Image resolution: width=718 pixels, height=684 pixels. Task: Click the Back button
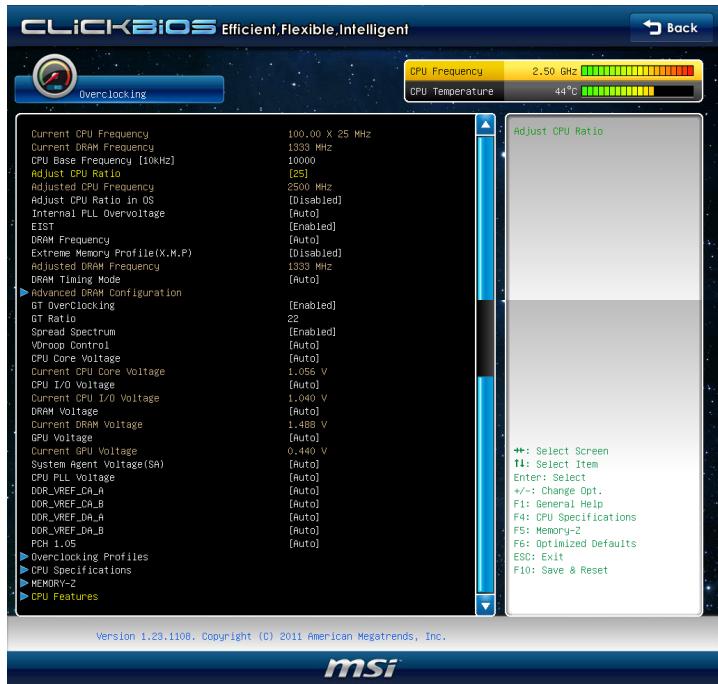click(x=671, y=28)
